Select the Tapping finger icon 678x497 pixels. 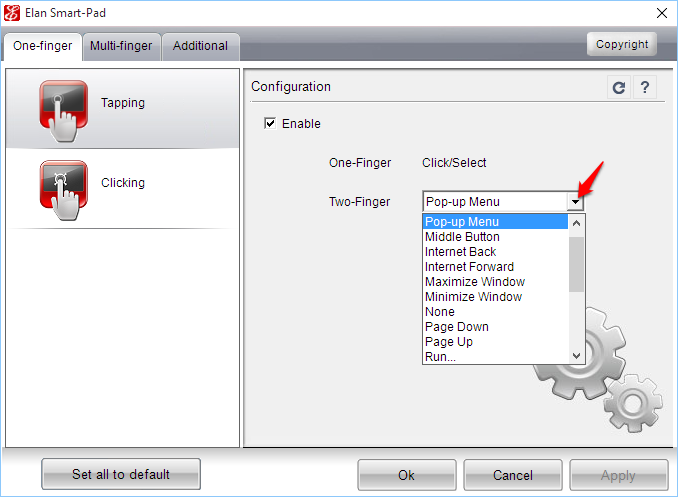[x=64, y=111]
